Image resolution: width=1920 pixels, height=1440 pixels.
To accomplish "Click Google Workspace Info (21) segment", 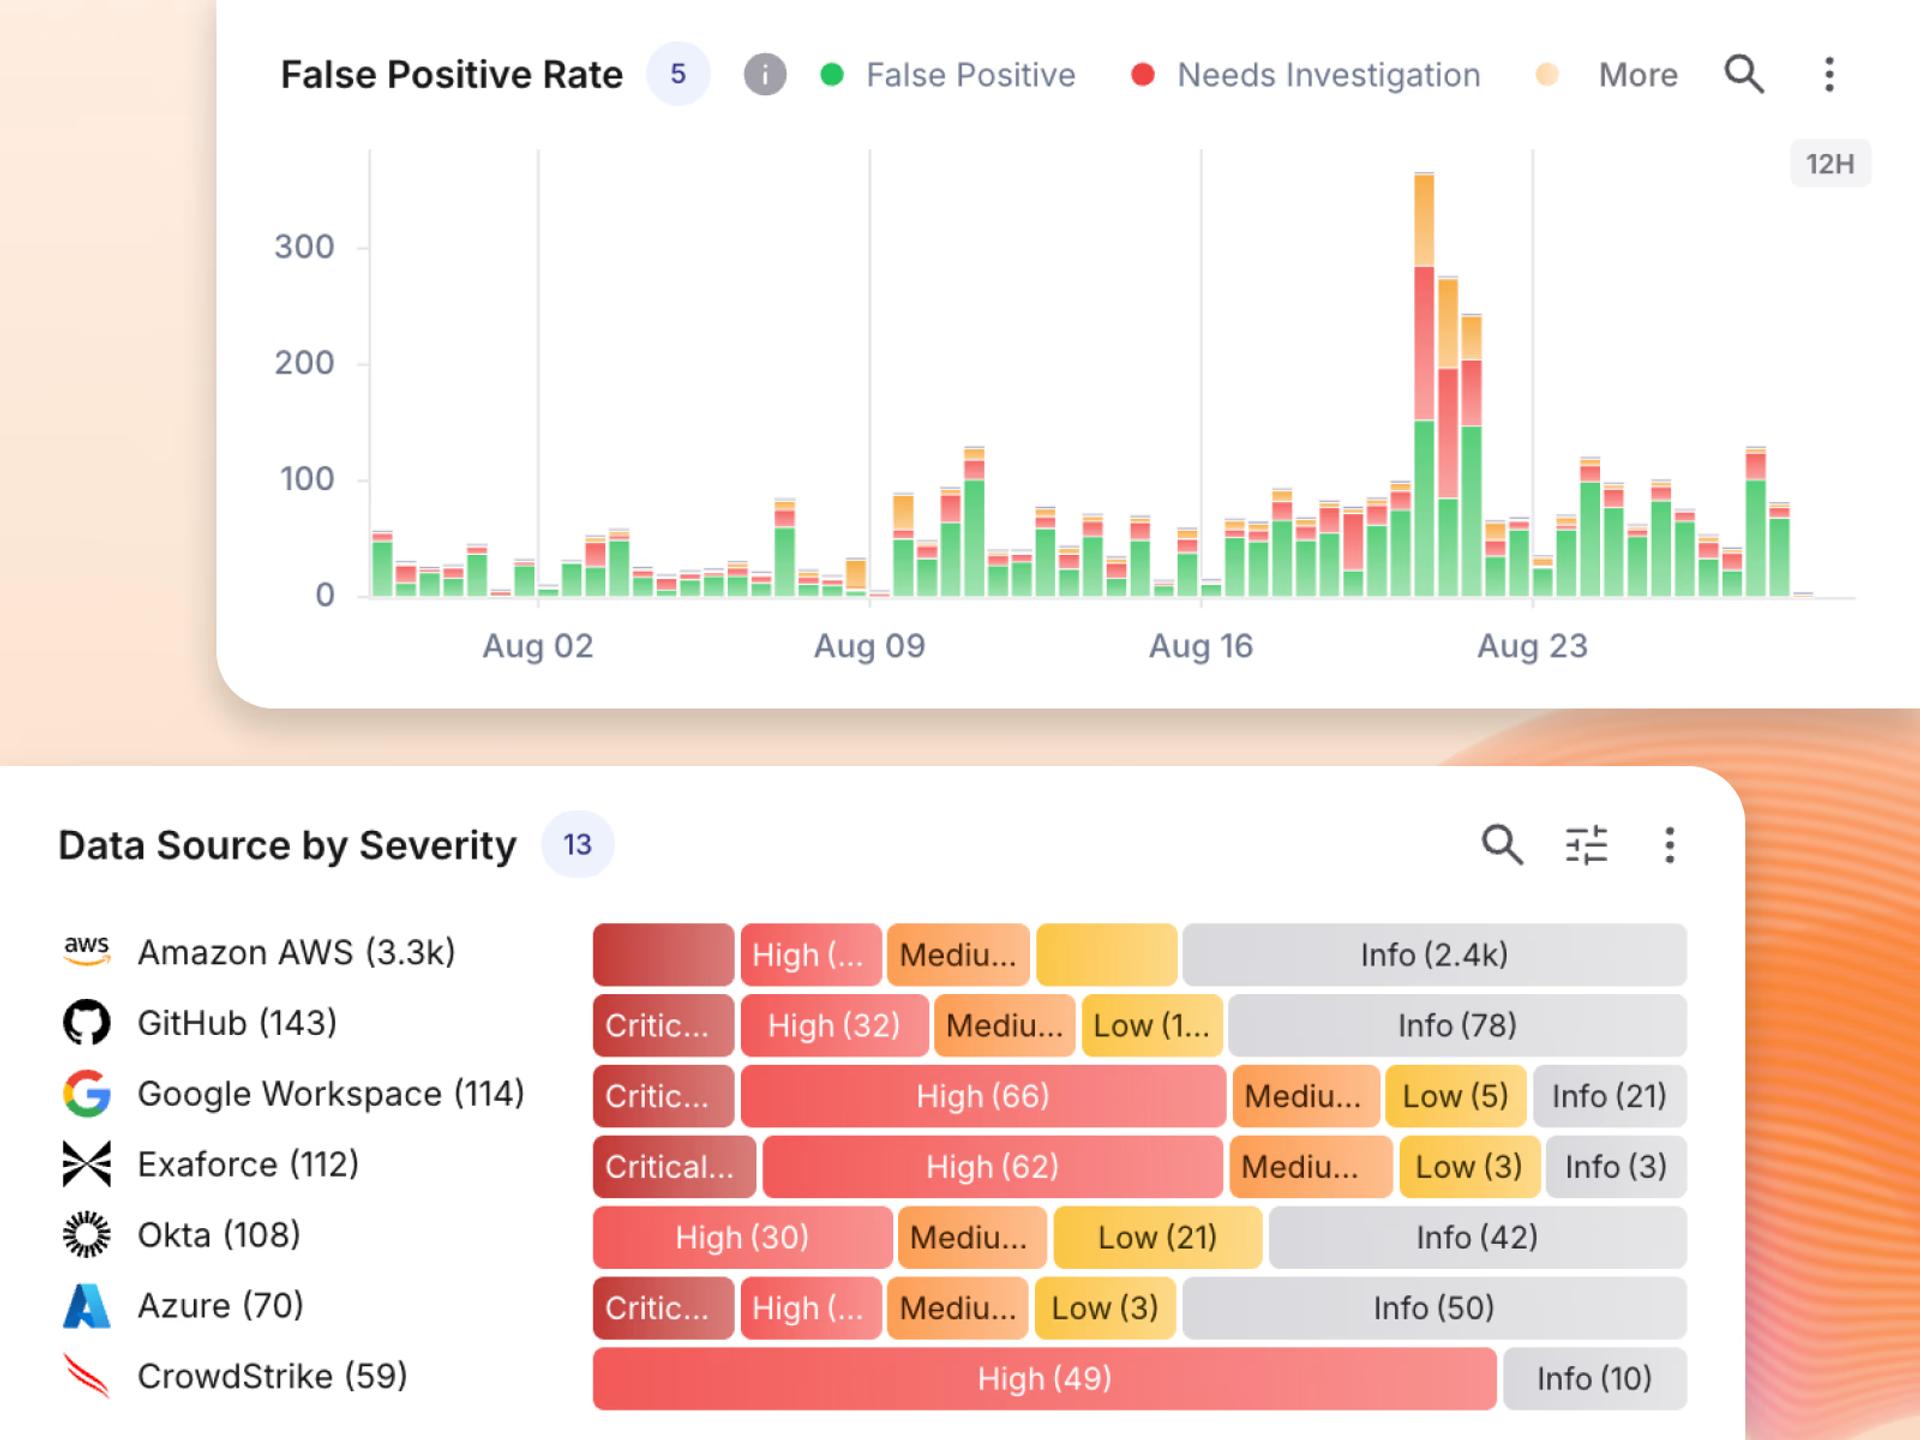I will (x=1610, y=1096).
